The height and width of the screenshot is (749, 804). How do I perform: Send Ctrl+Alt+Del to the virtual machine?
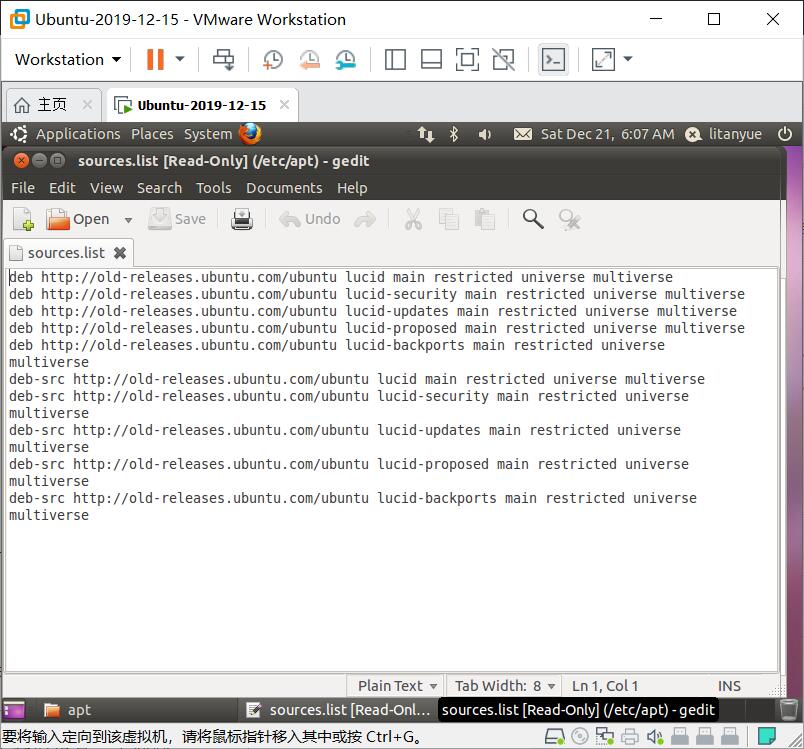tap(224, 59)
